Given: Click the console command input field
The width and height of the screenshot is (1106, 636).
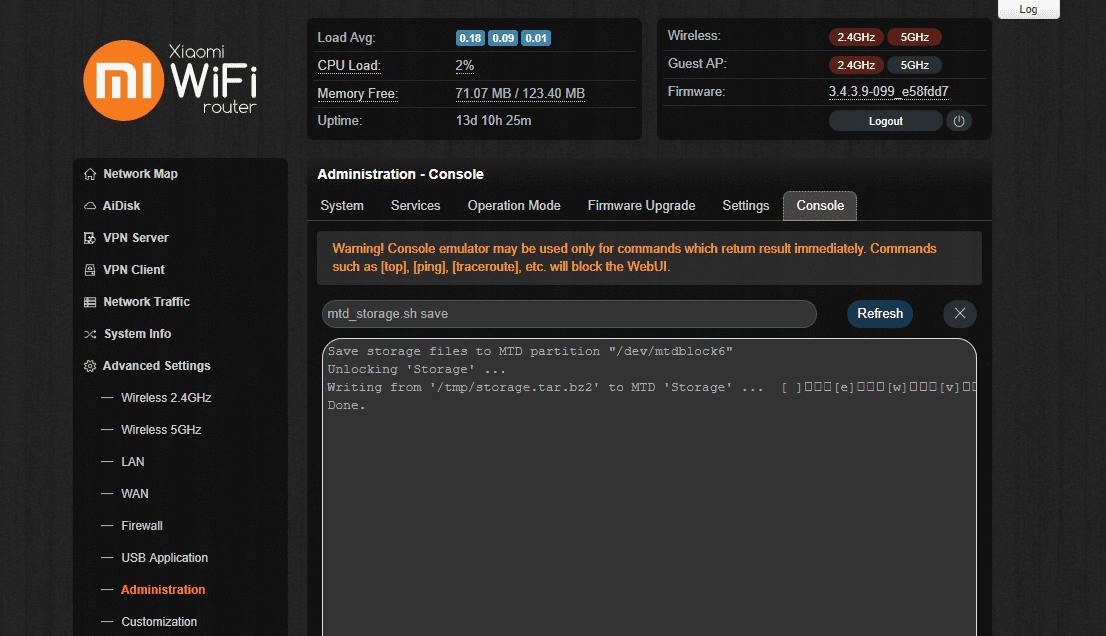Looking at the screenshot, I should (x=568, y=313).
